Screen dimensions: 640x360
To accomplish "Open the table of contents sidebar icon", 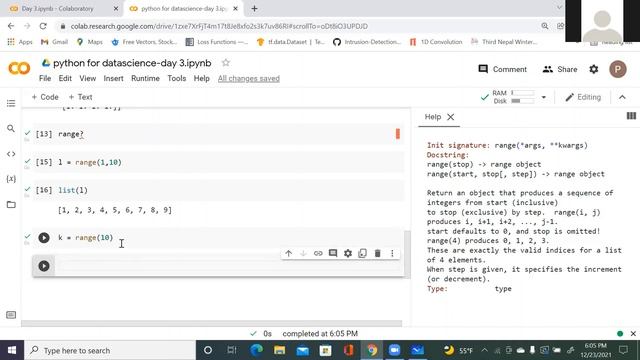I will 11,103.
